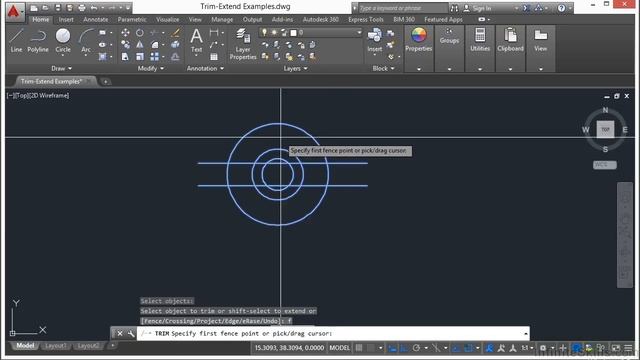Expand the Annotation panel
640x360 pixels.
205,68
